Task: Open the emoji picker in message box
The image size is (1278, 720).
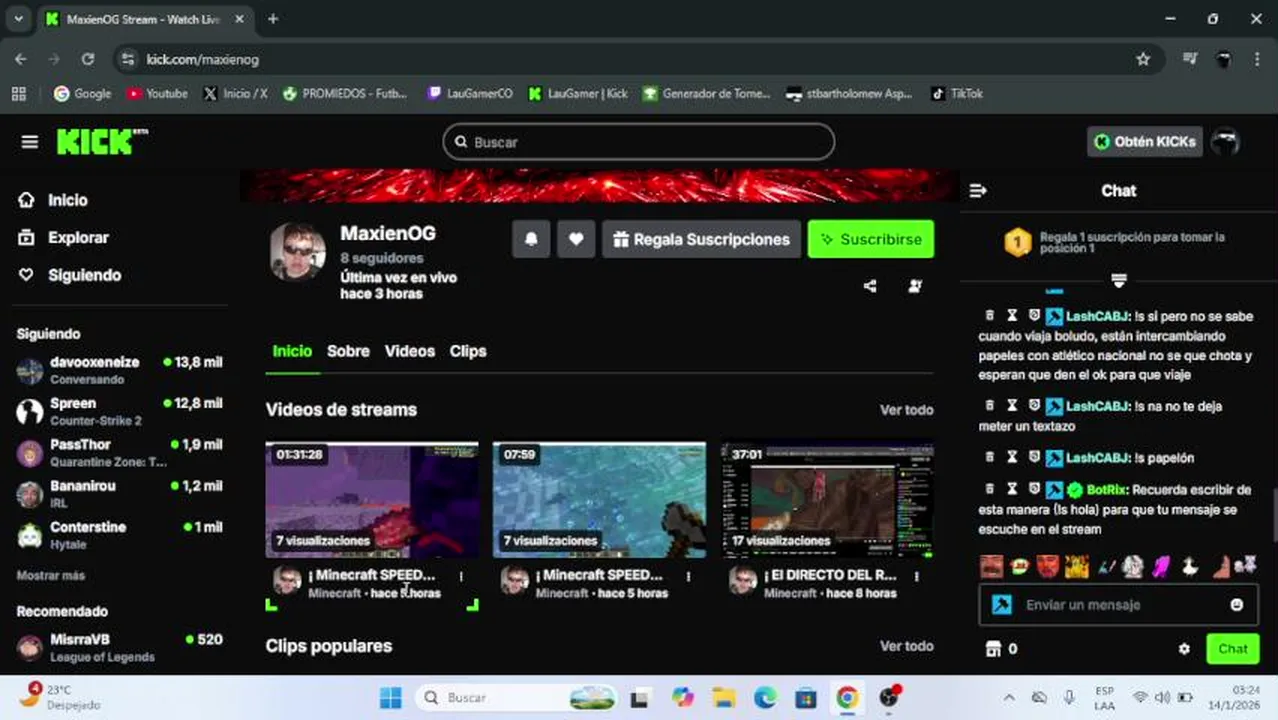Action: 1237,605
